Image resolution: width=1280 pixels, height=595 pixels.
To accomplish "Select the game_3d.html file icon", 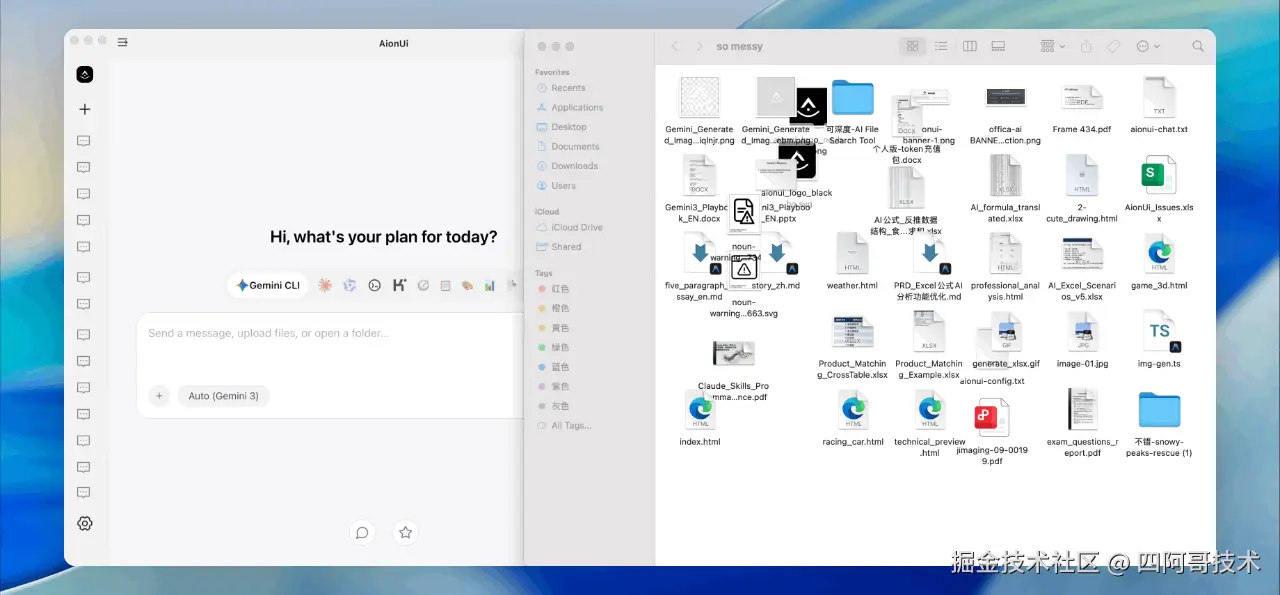I will tap(1159, 254).
